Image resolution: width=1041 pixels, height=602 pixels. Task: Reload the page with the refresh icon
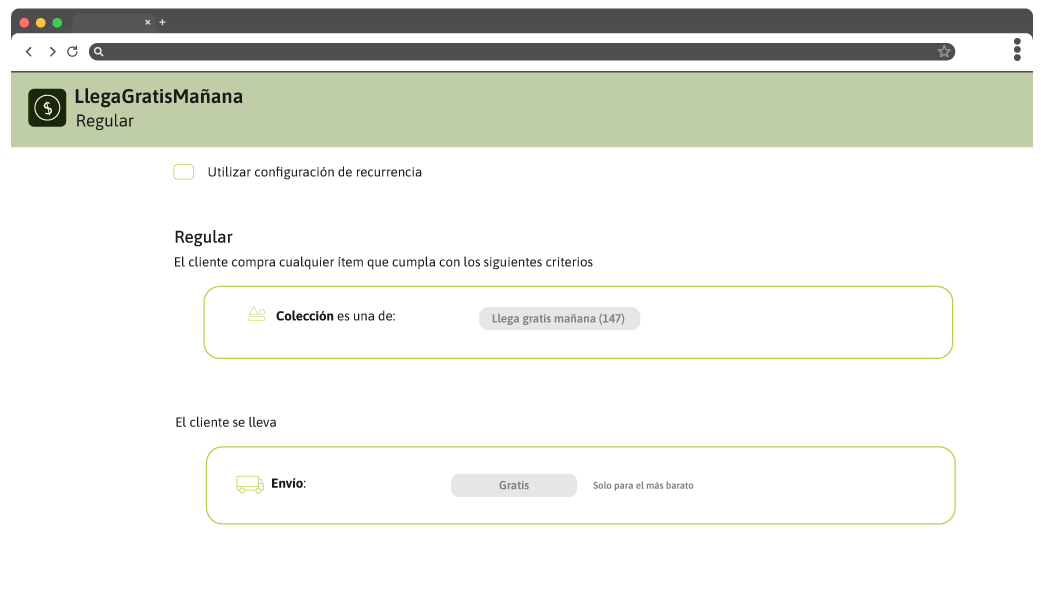click(72, 51)
